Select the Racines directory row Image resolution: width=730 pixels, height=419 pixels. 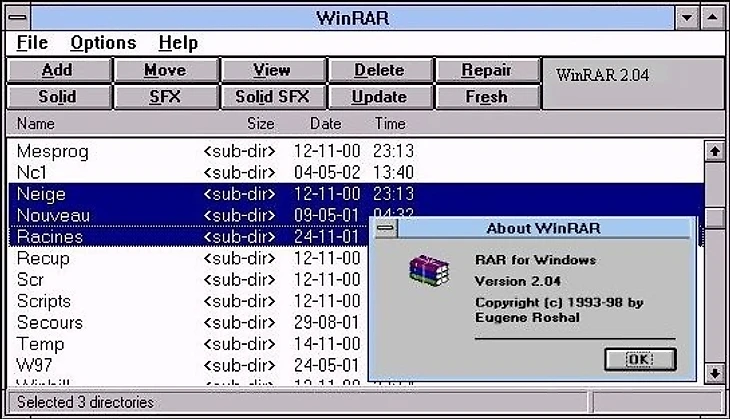(x=356, y=237)
